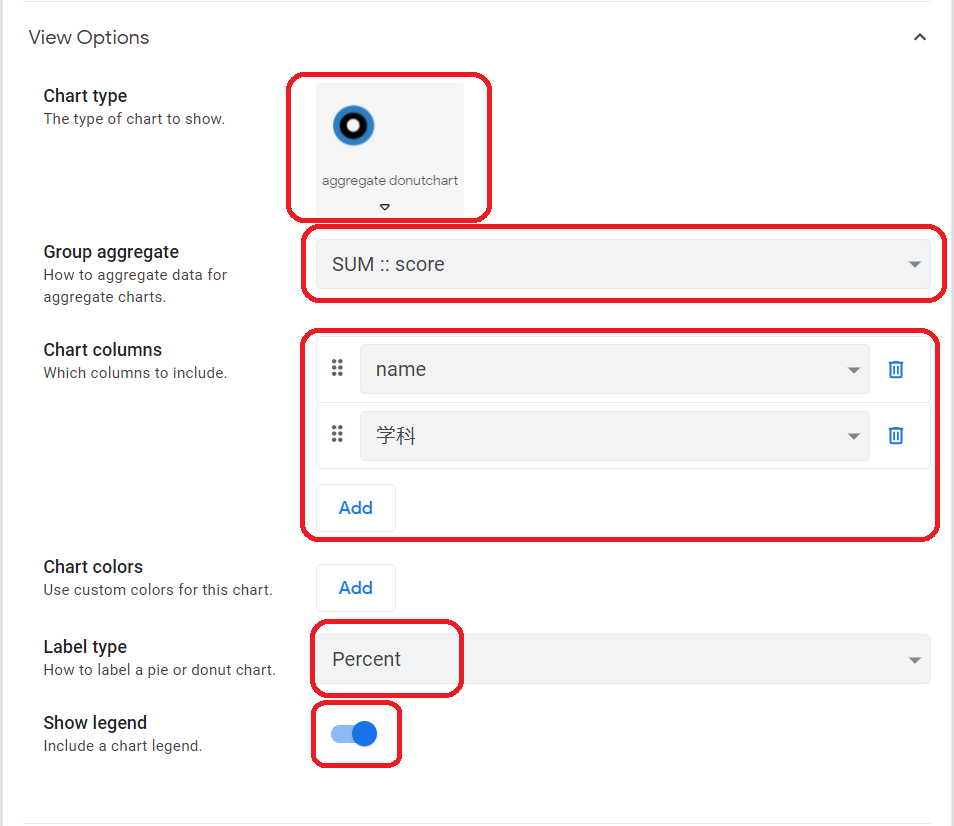Click the View Options heading
This screenshot has width=954, height=826.
pos(89,38)
